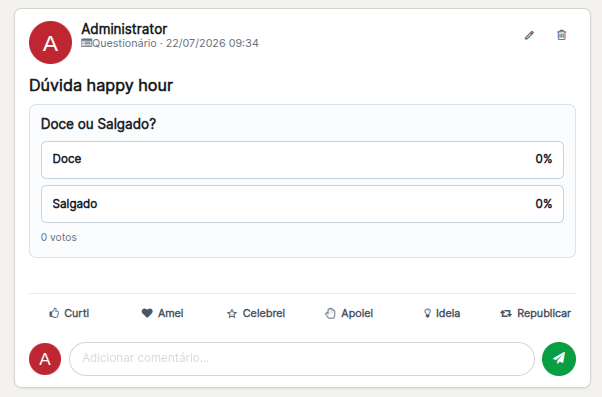Screen dimensions: 602x397
Task: Click the post title Dúvida happy hour
Action: [101, 85]
